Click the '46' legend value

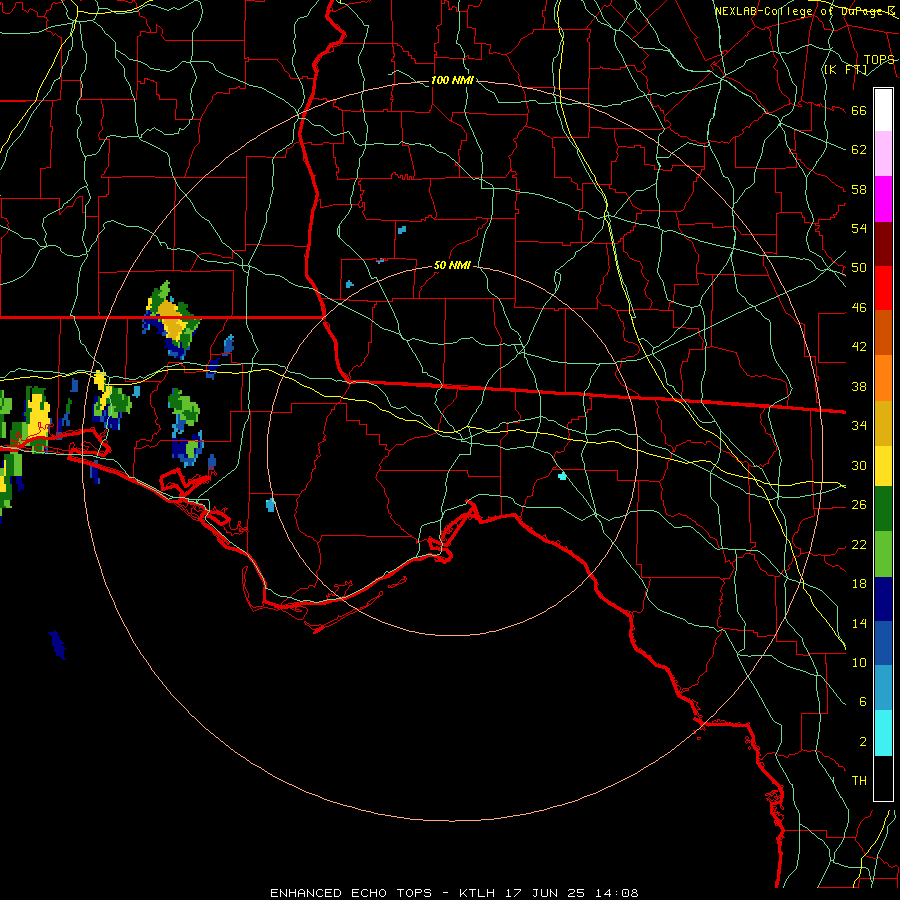point(859,308)
